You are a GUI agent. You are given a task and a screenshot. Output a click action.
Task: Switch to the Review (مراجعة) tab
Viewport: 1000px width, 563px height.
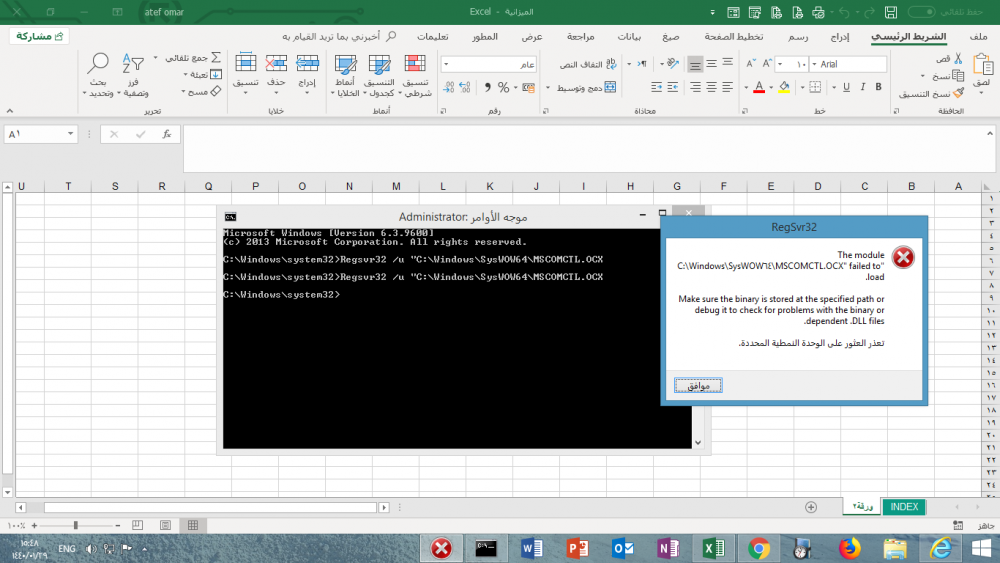tap(580, 37)
